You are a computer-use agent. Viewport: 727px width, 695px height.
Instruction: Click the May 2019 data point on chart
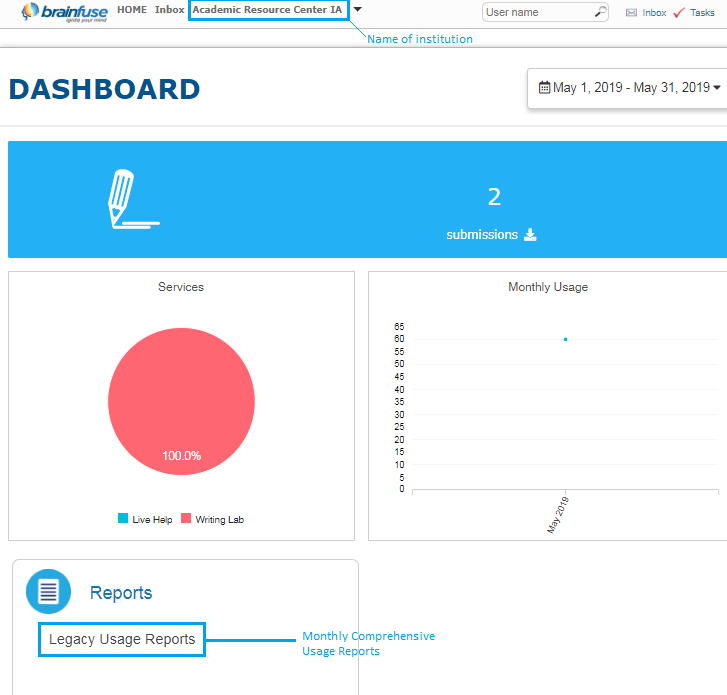(x=565, y=339)
